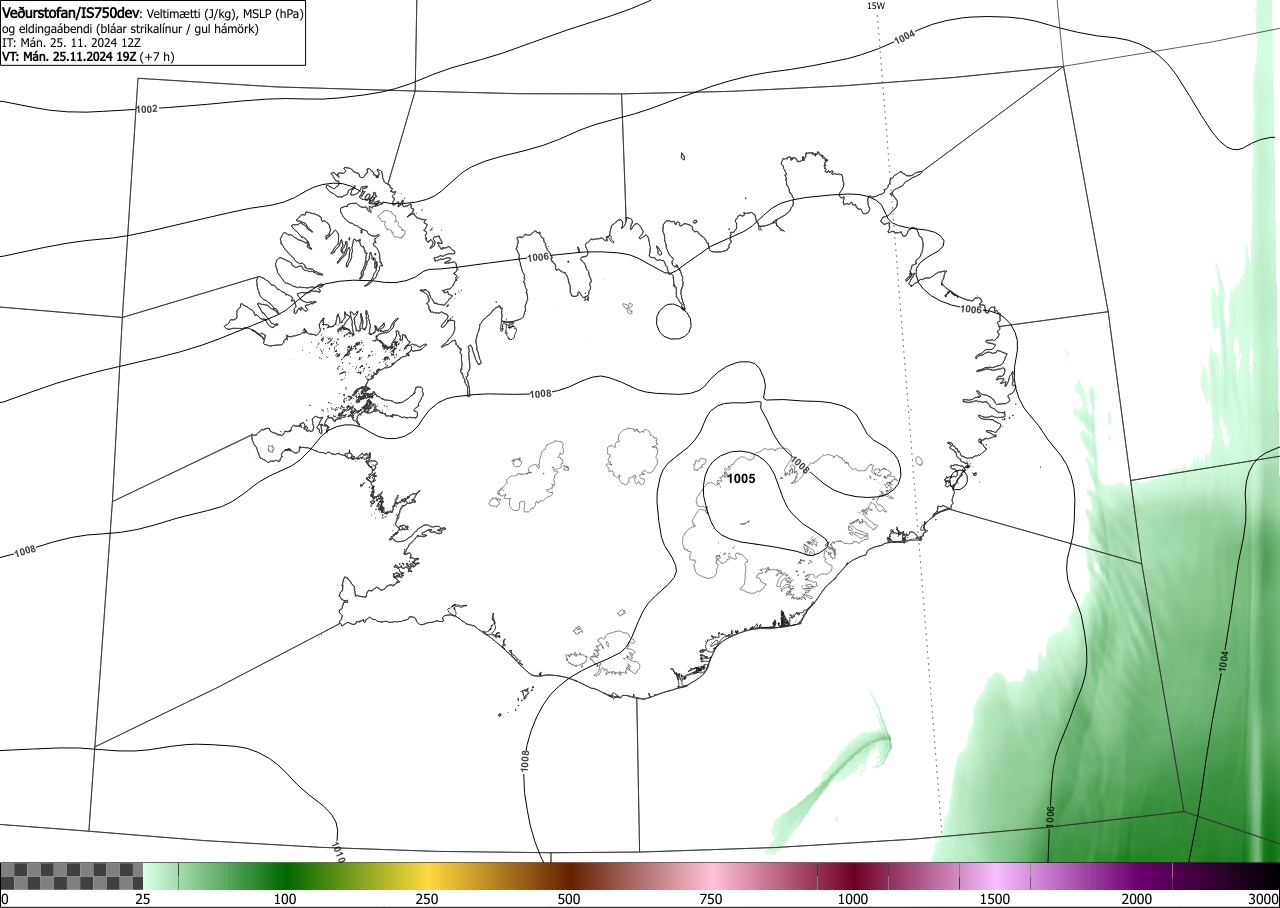Viewport: 1280px width, 908px height.
Task: Click the title text Veðurstofan/IS750dev
Action: tap(71, 13)
